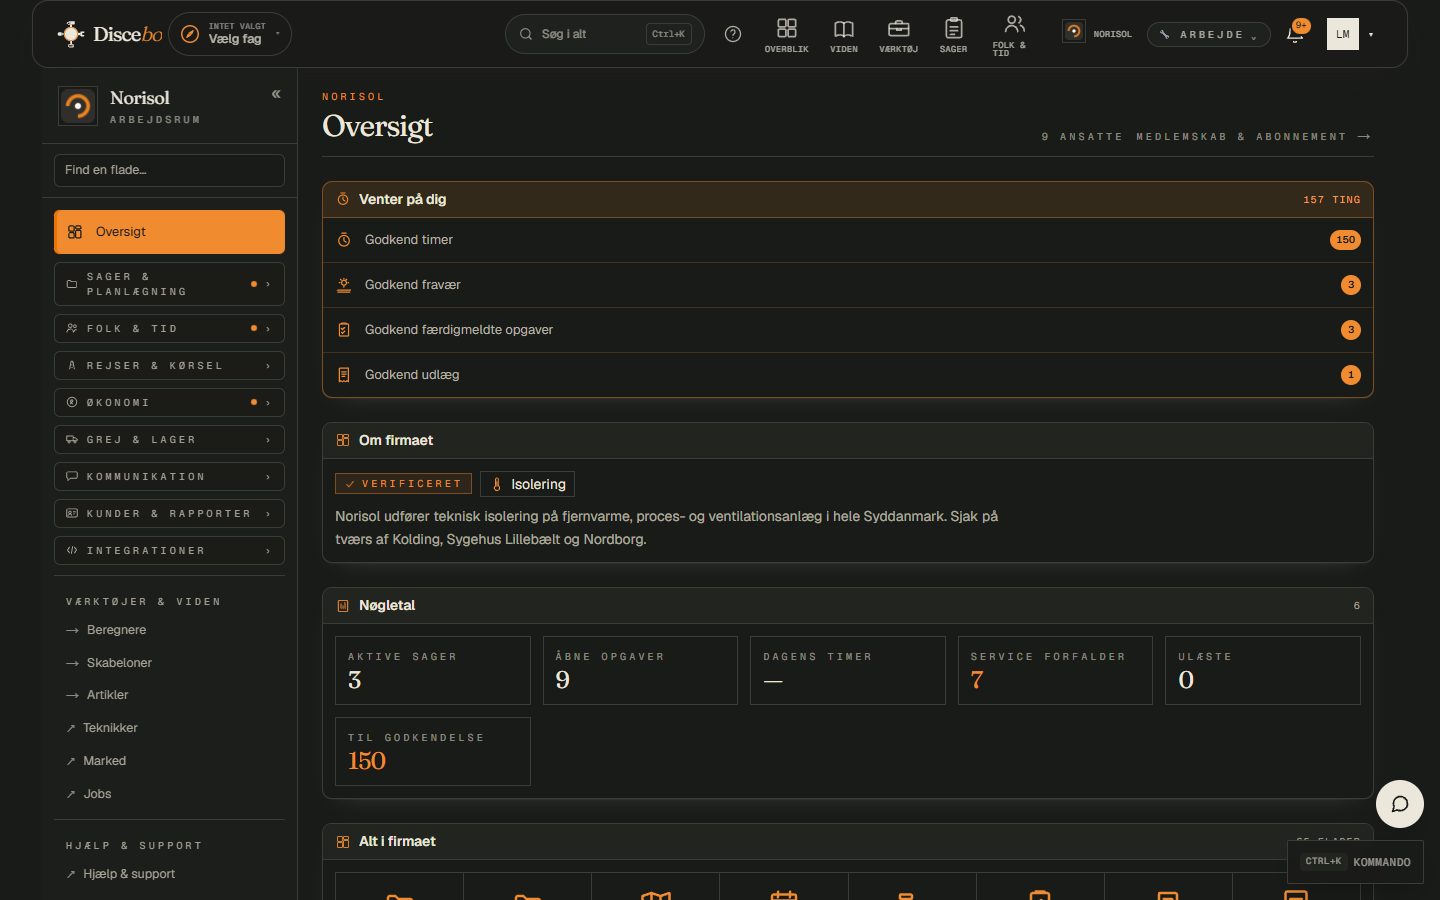This screenshot has width=1440, height=900.
Task: Open Vælg fag trade selector
Action: pyautogui.click(x=231, y=34)
